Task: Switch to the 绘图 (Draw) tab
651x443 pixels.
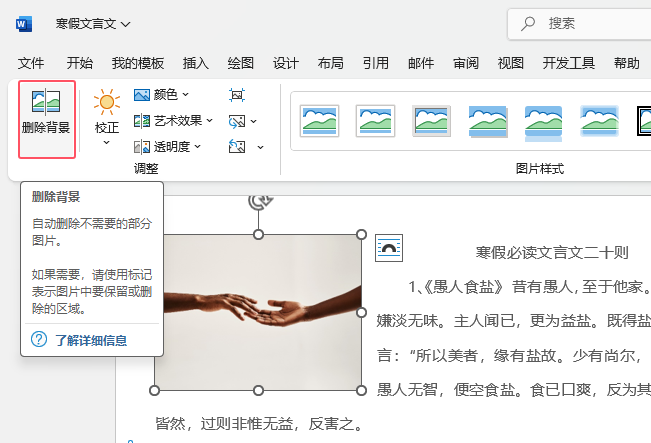Action: coord(240,63)
